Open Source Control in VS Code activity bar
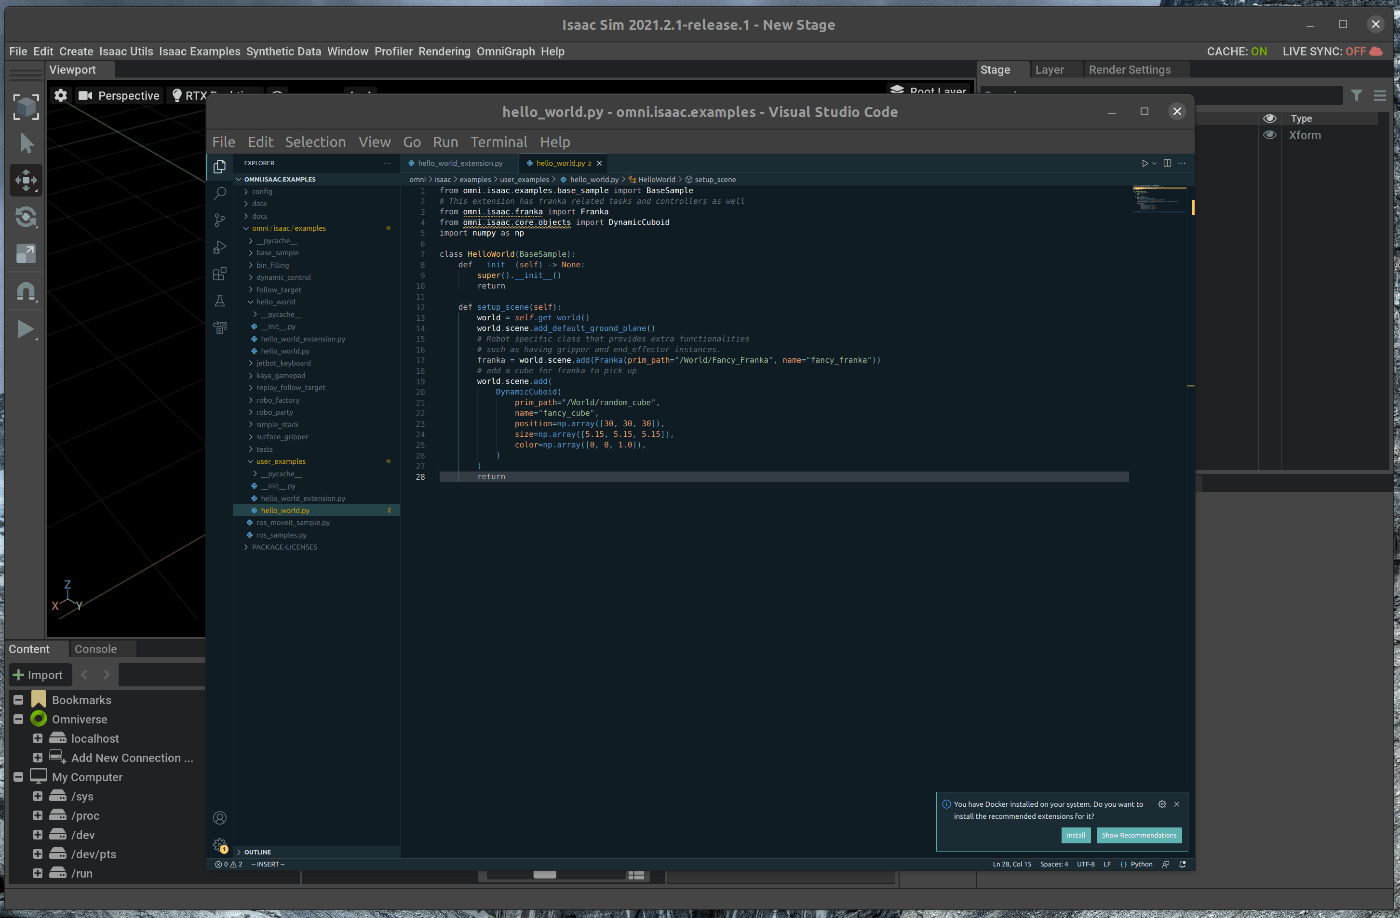Screen dimensions: 1400x918 (x=220, y=220)
